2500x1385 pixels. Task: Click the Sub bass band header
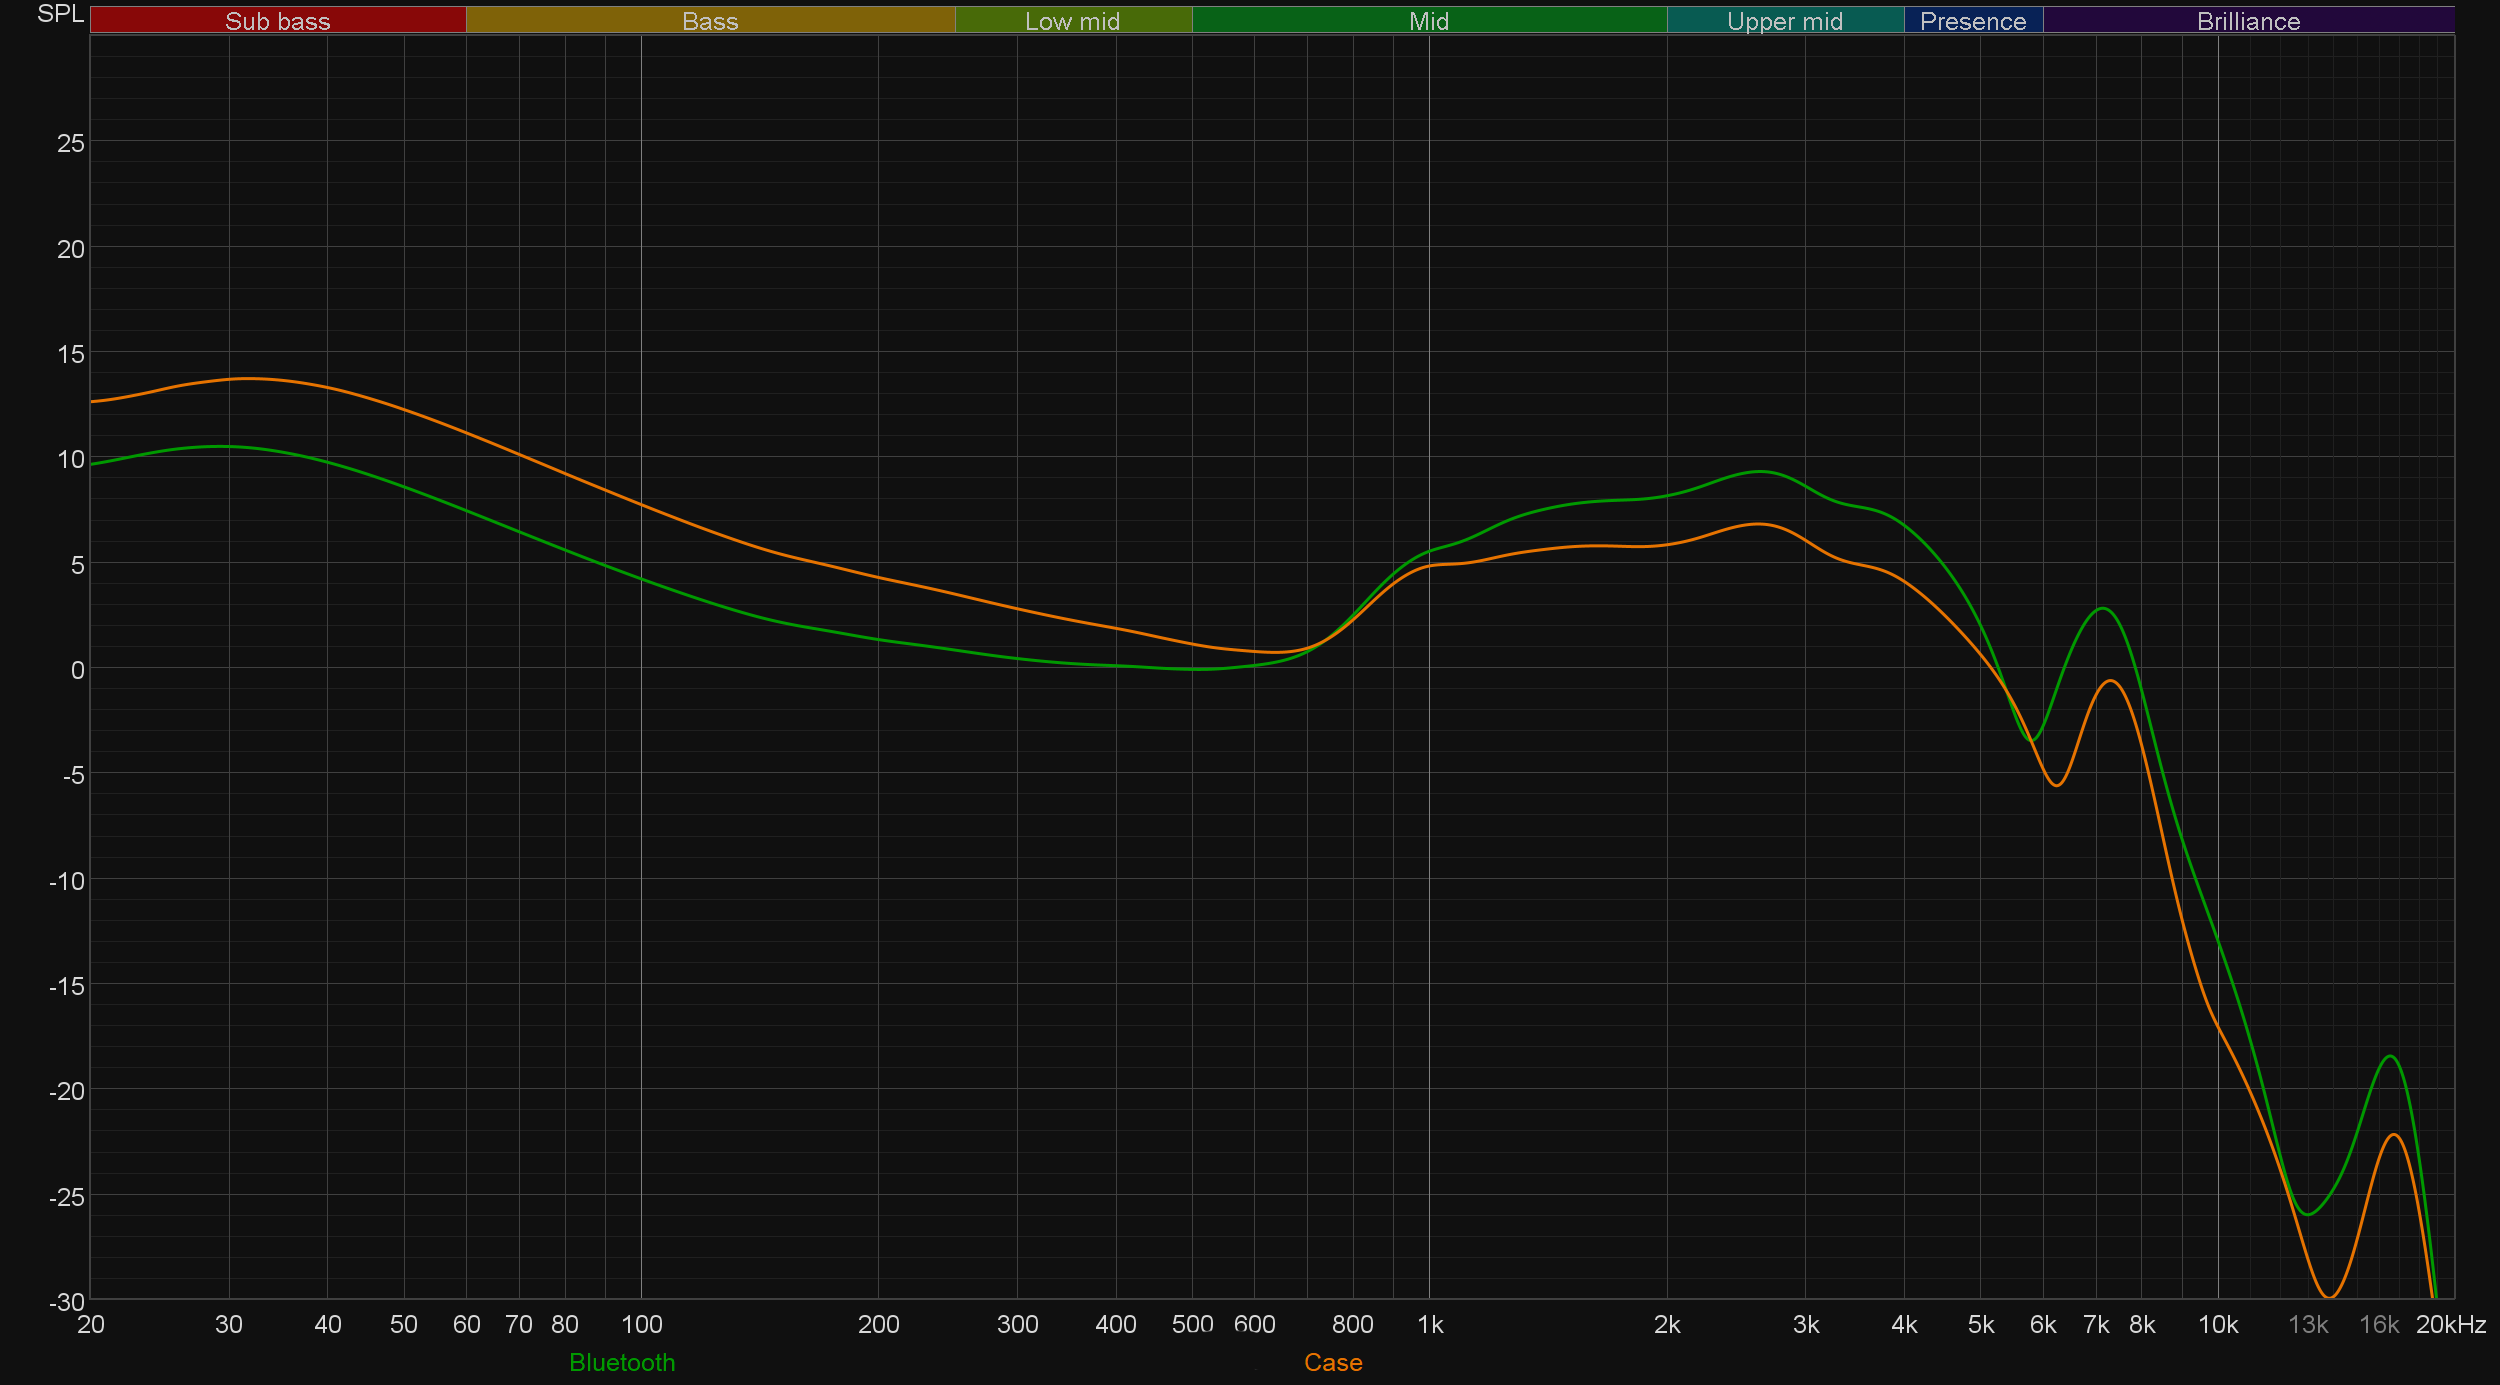277,20
